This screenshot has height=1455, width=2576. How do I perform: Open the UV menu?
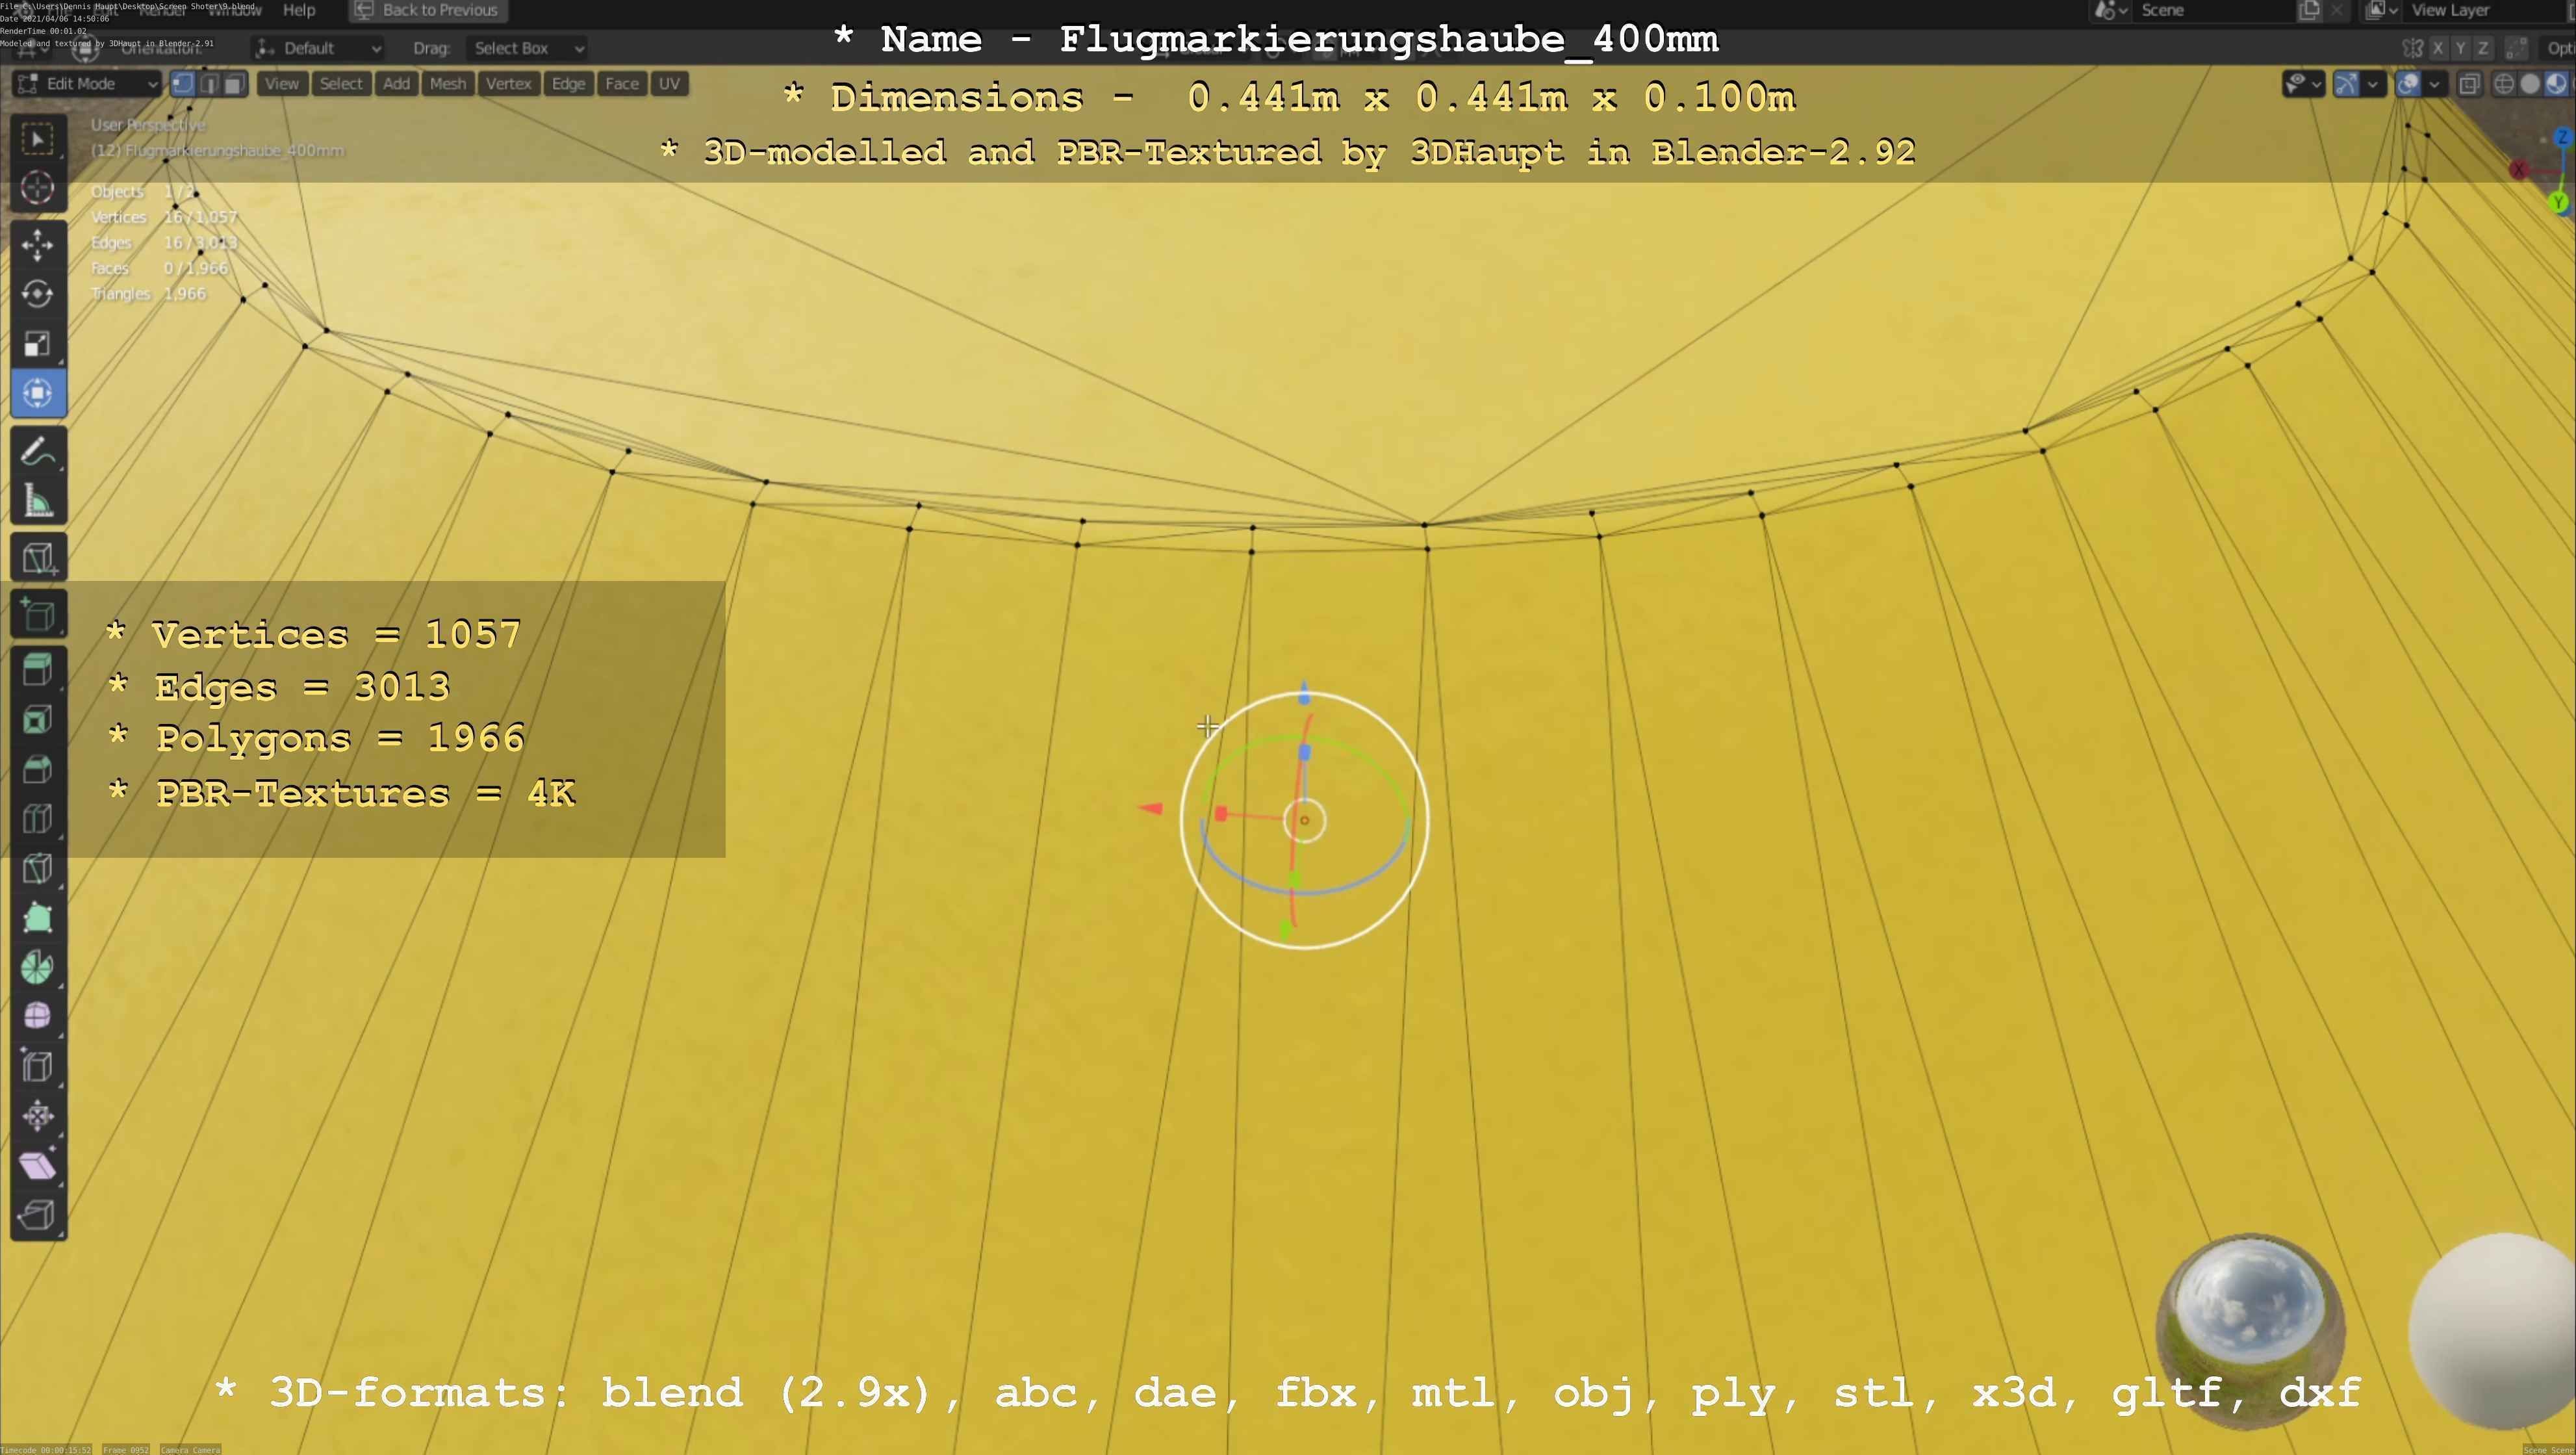669,84
